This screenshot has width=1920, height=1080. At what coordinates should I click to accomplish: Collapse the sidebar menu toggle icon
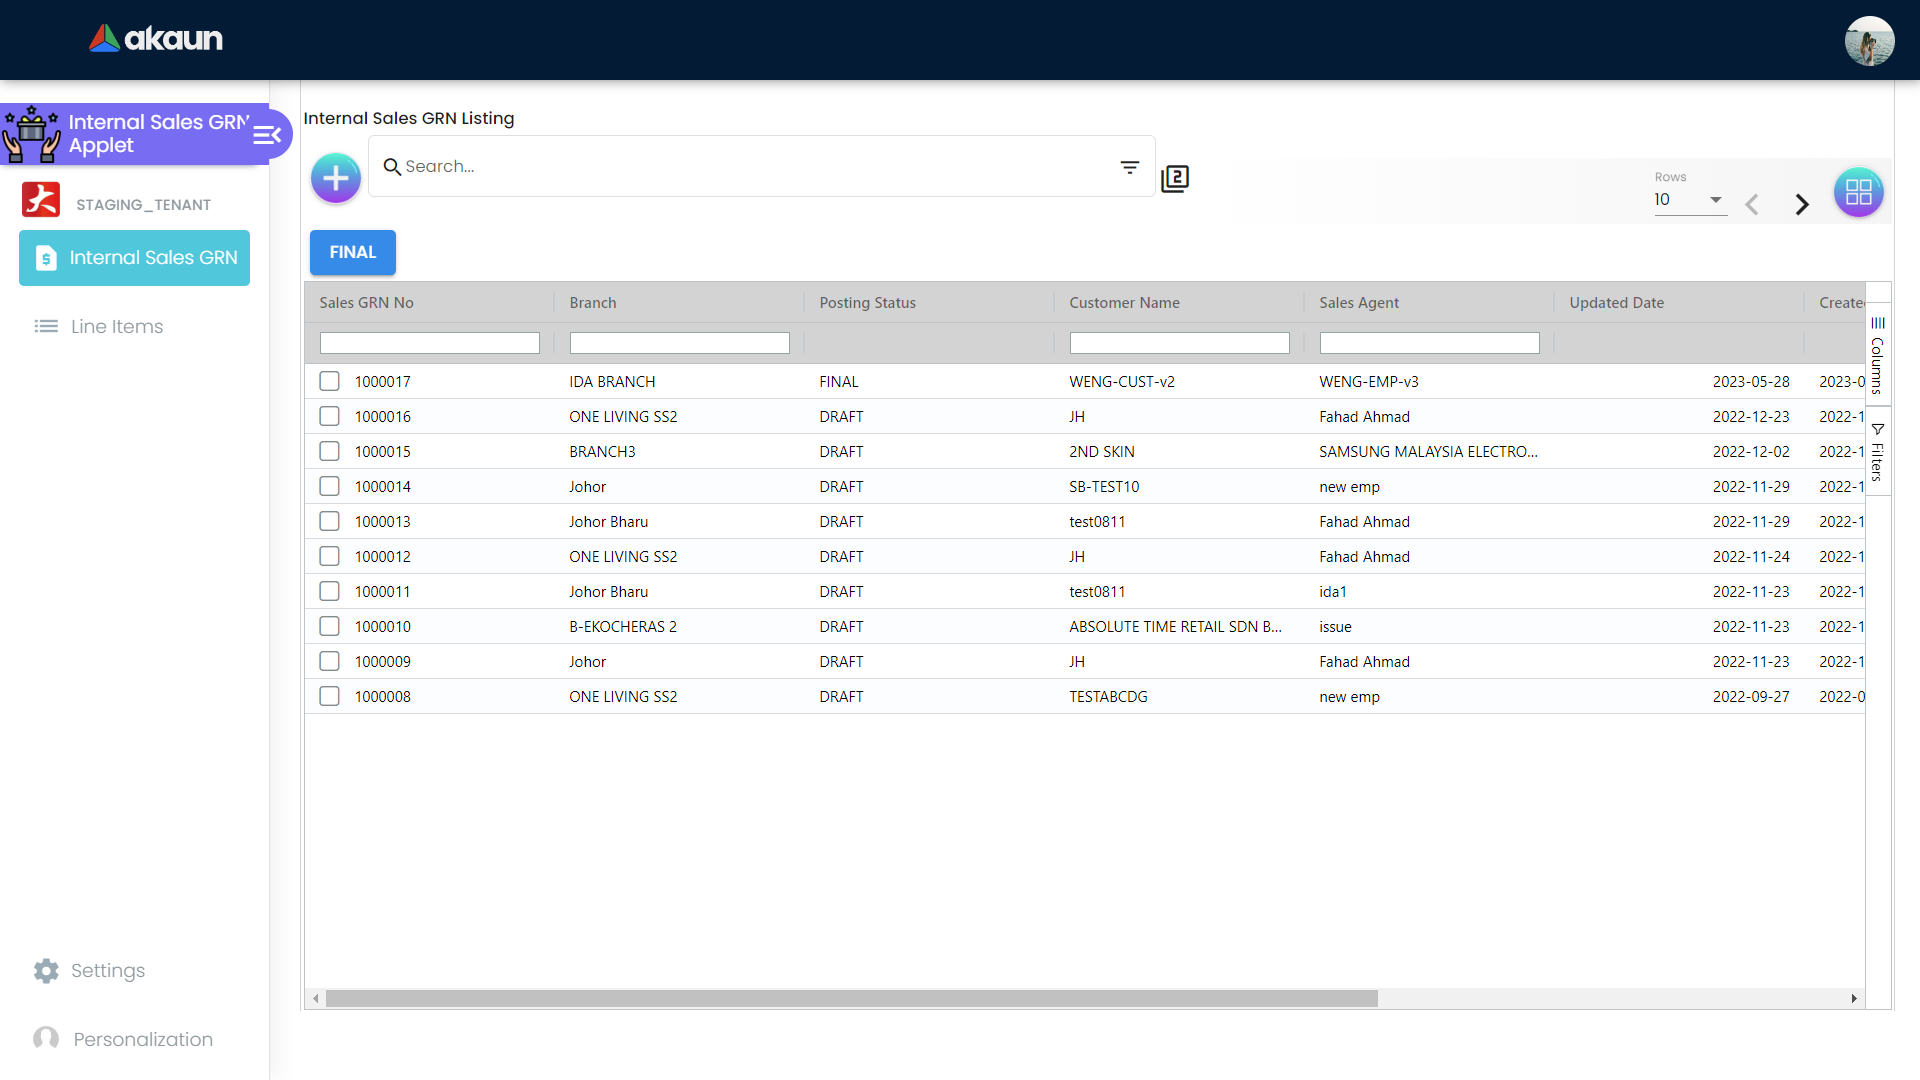[x=267, y=135]
